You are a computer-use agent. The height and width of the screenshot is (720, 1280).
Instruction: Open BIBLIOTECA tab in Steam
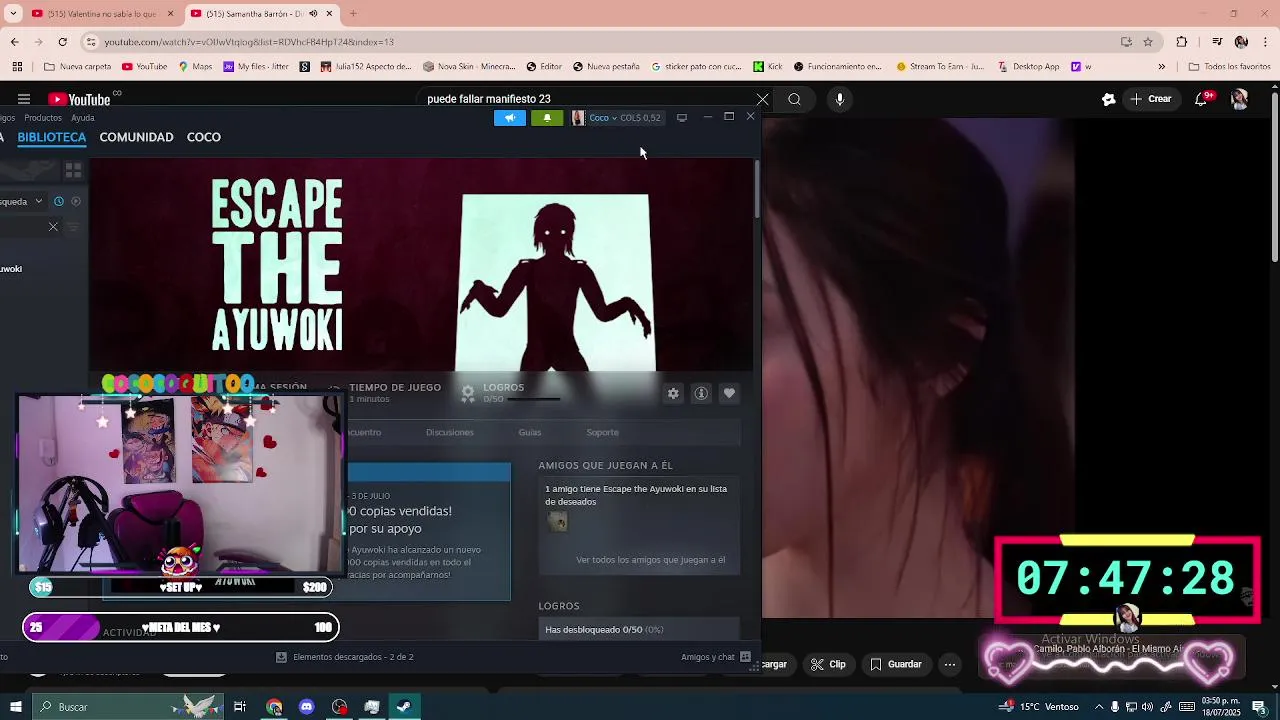(52, 137)
